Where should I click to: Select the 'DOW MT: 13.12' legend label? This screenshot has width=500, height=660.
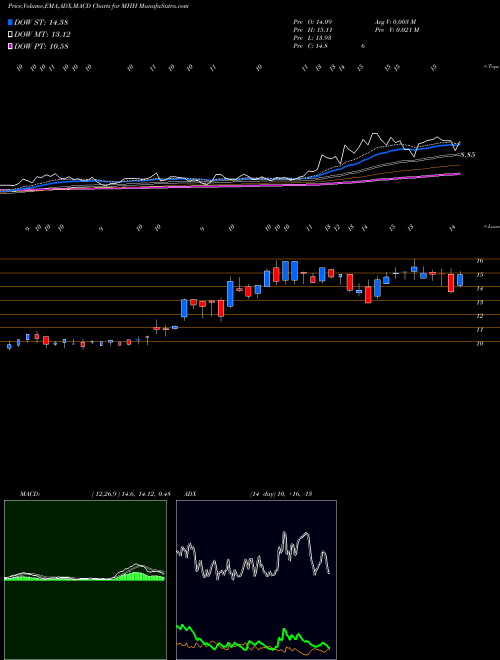click(43, 34)
